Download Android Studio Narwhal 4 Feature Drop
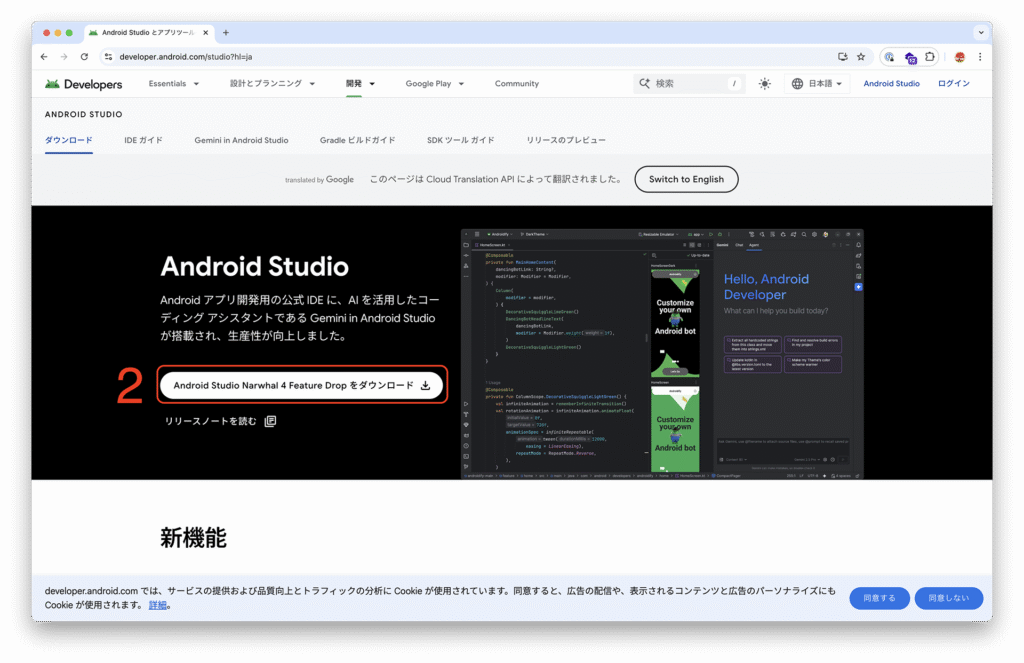1024x663 pixels. 301,385
